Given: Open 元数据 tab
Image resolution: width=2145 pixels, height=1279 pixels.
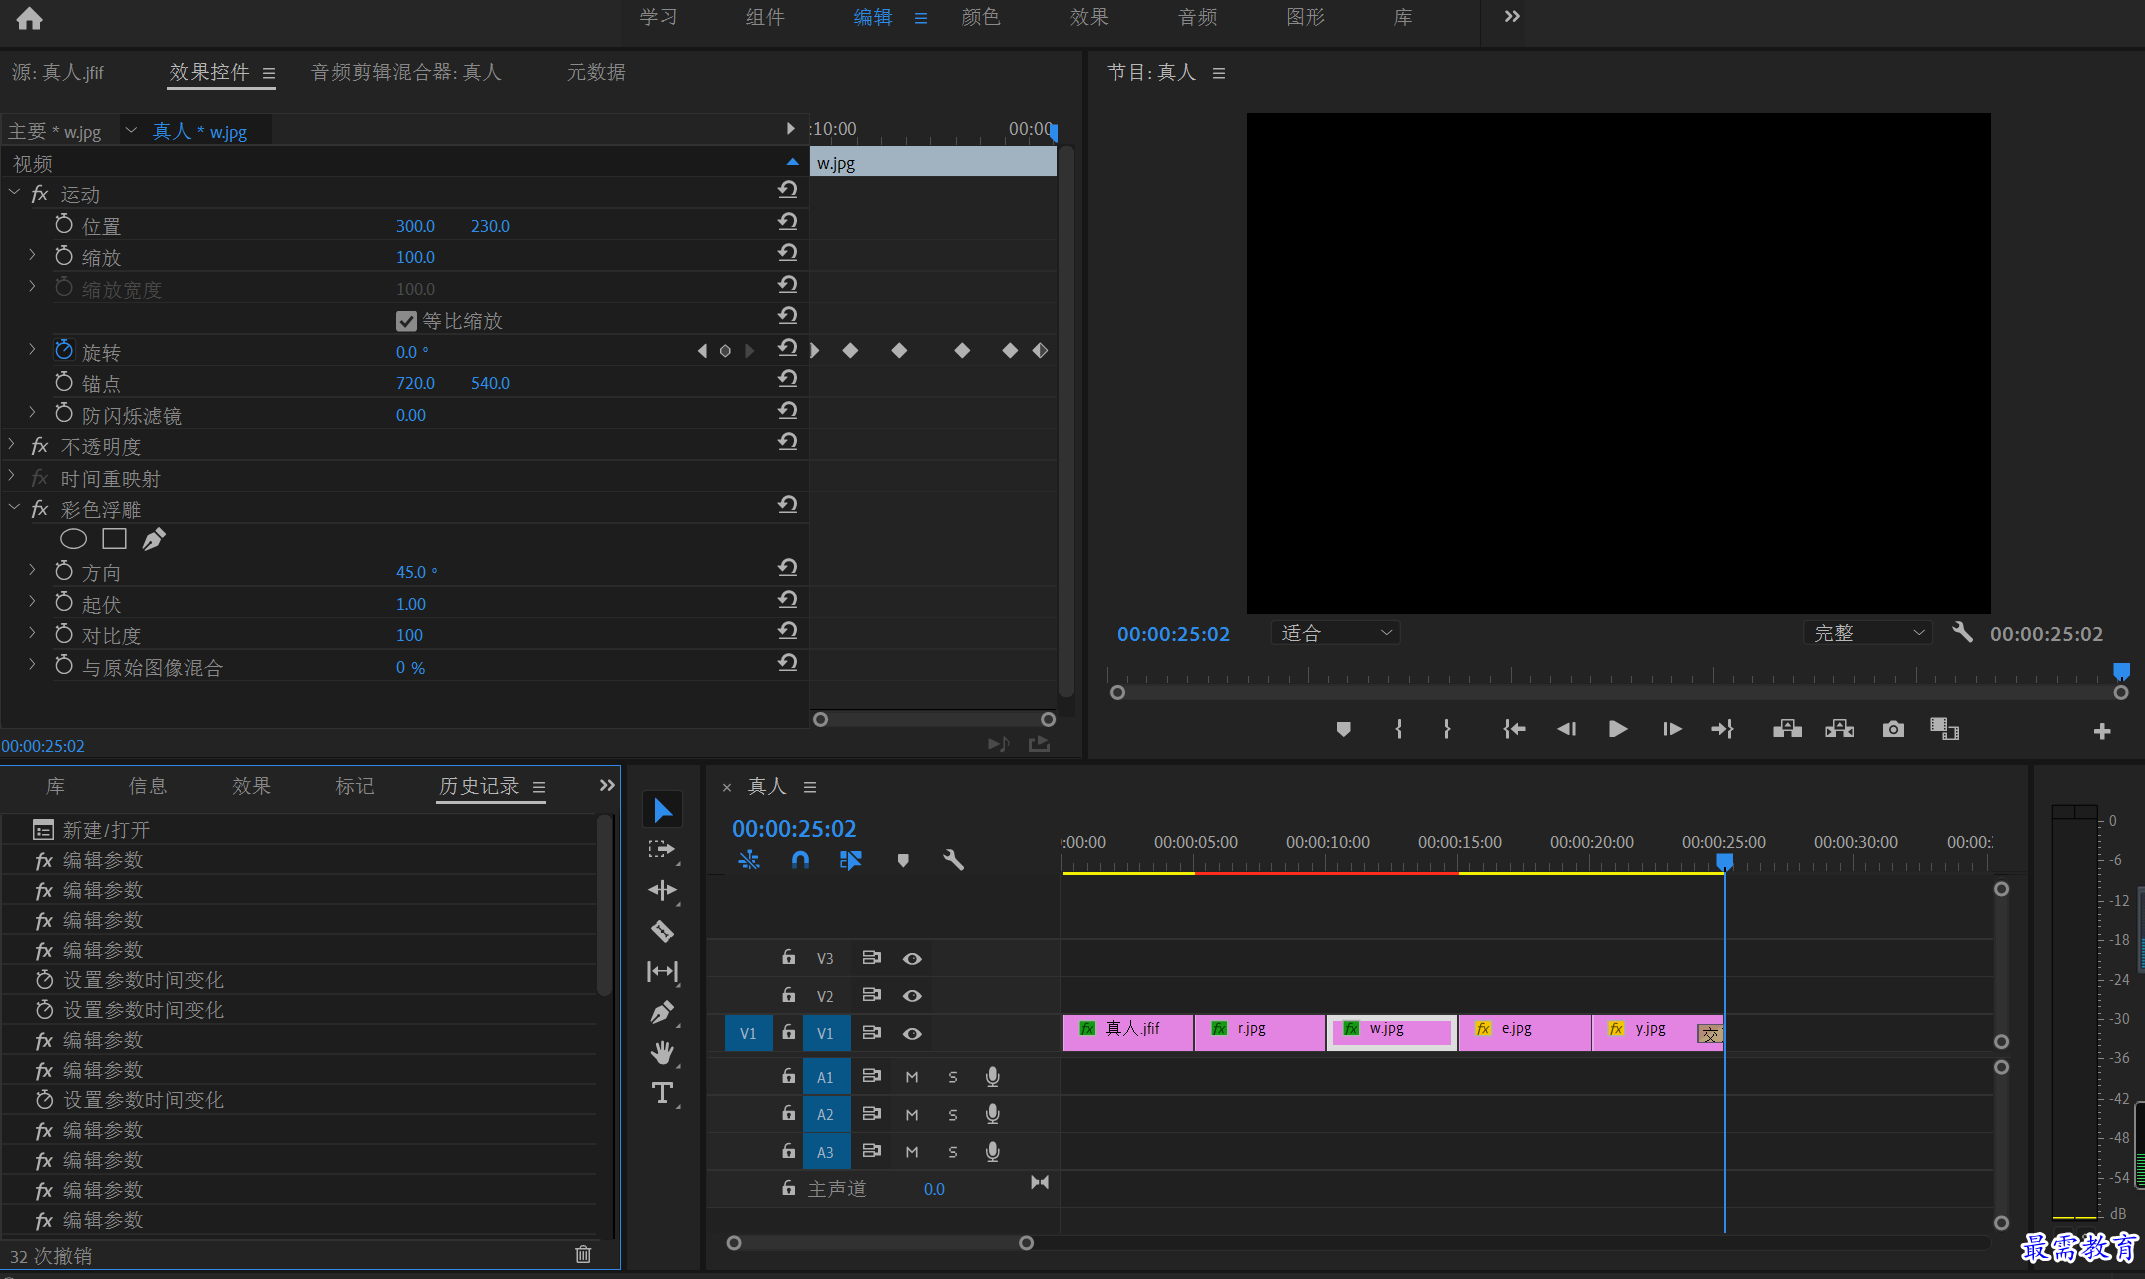Looking at the screenshot, I should [596, 72].
